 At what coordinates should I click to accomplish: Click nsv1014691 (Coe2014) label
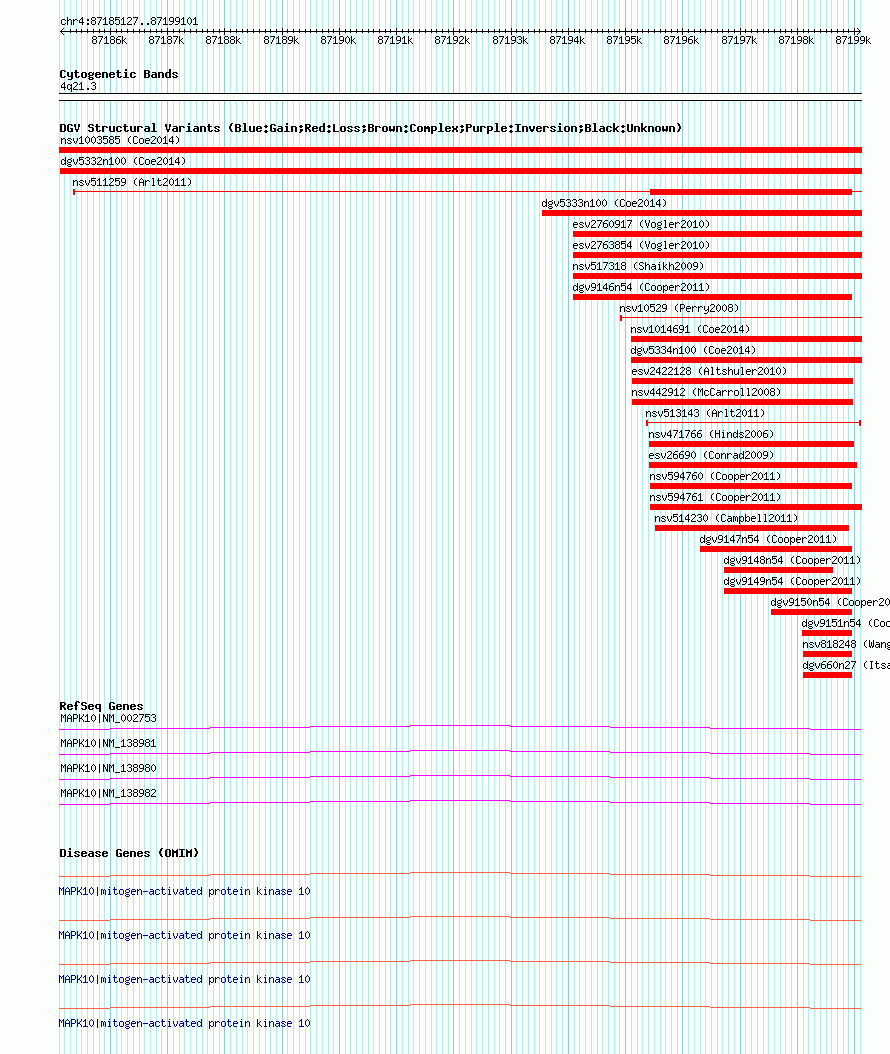coord(690,329)
